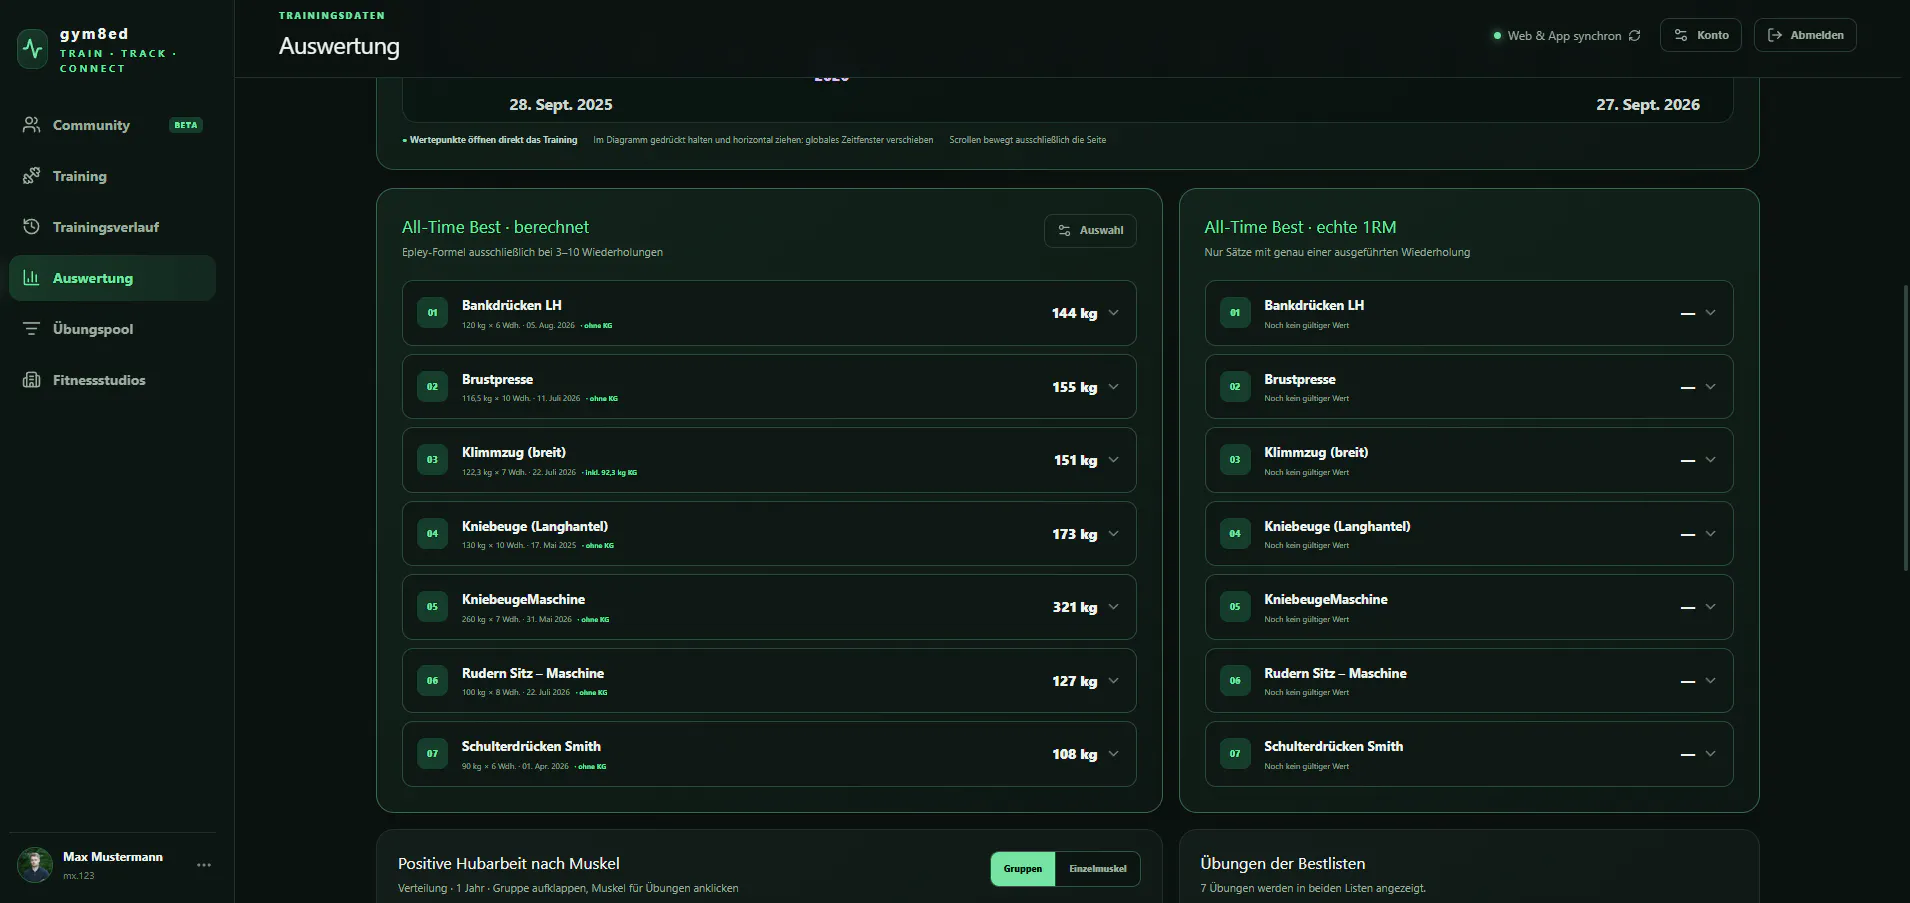Click rank badge 04 in berechnet list

coord(432,534)
